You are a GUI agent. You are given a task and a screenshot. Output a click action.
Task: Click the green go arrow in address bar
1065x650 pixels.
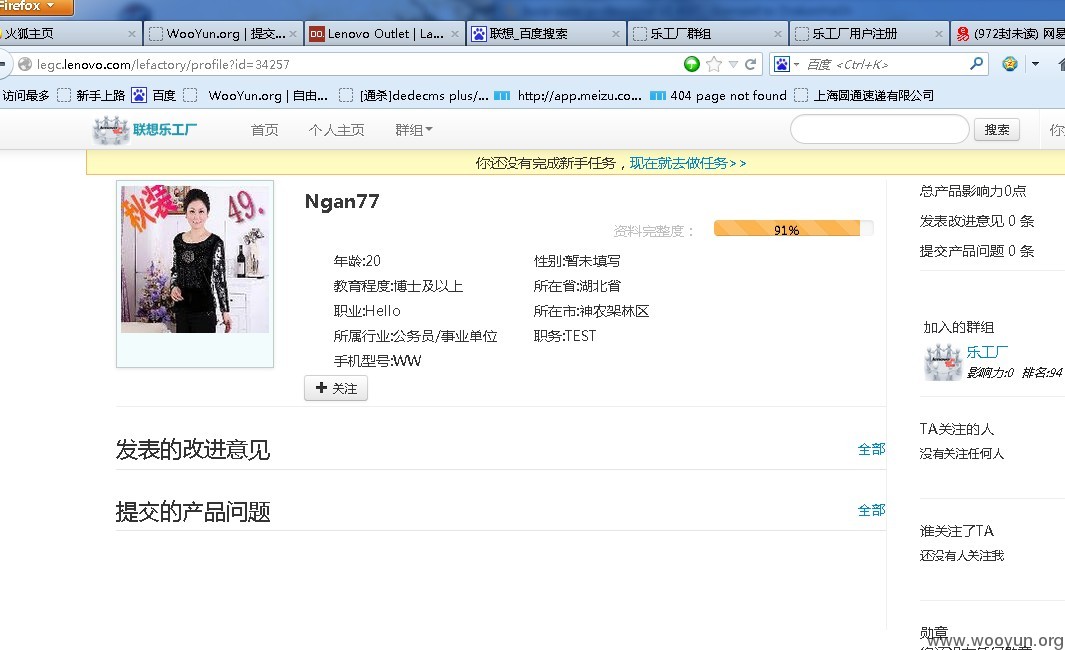tap(691, 64)
